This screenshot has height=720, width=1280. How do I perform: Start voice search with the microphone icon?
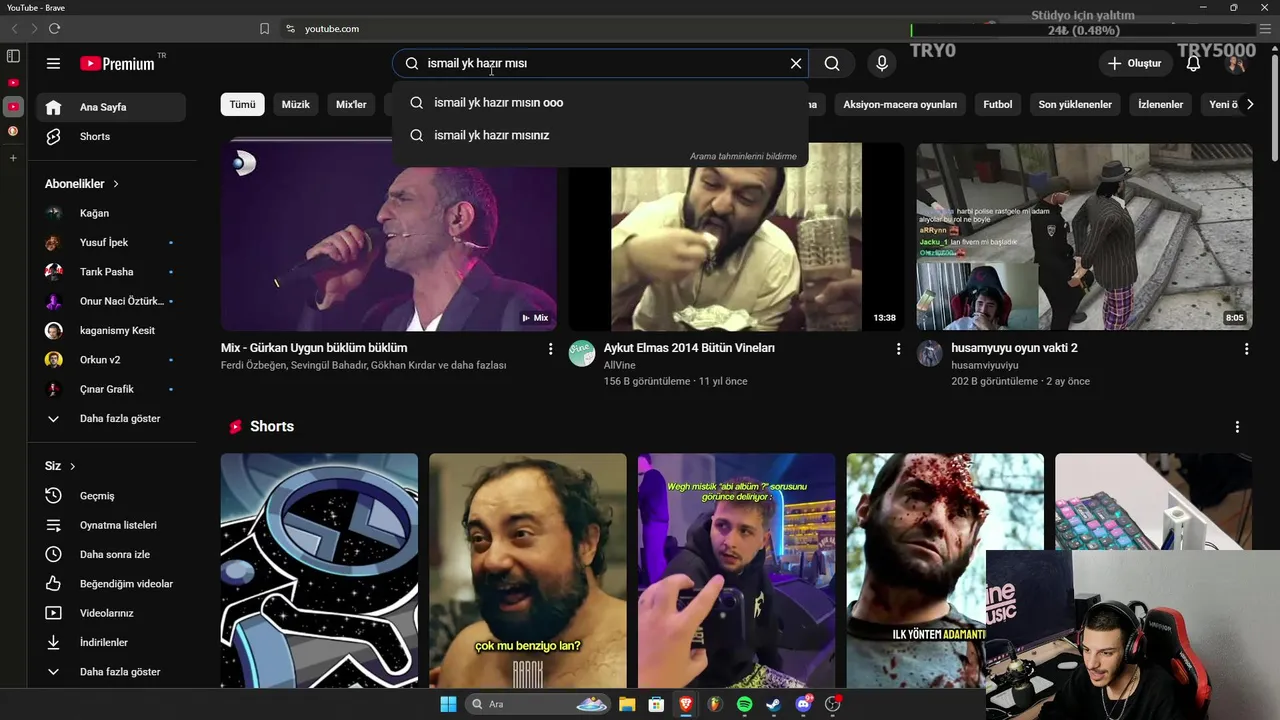click(881, 63)
